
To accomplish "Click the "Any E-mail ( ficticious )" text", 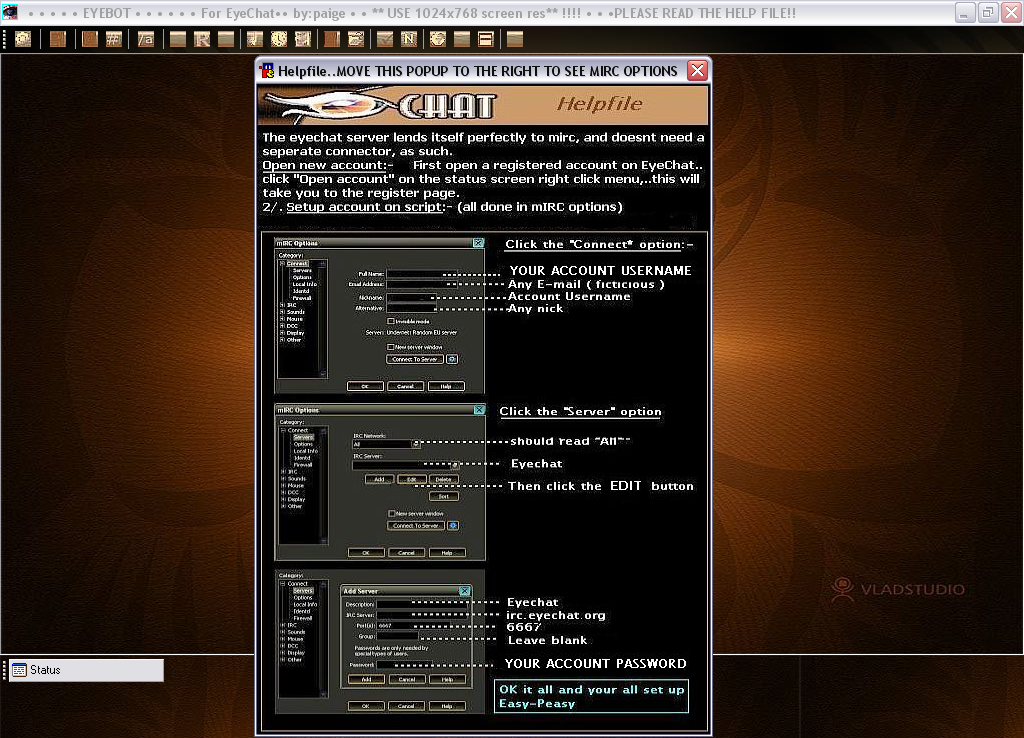I will click(x=586, y=284).
